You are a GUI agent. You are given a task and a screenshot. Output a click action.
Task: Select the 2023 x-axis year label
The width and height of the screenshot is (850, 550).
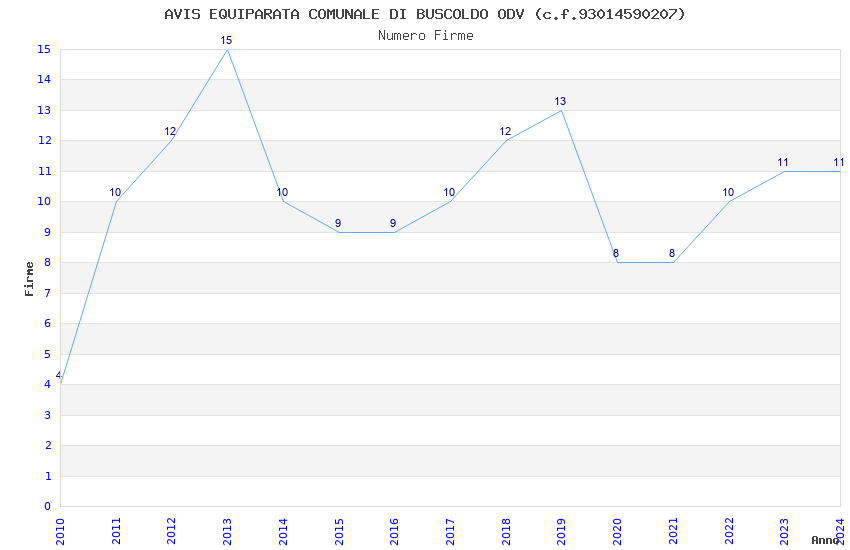[x=784, y=531]
